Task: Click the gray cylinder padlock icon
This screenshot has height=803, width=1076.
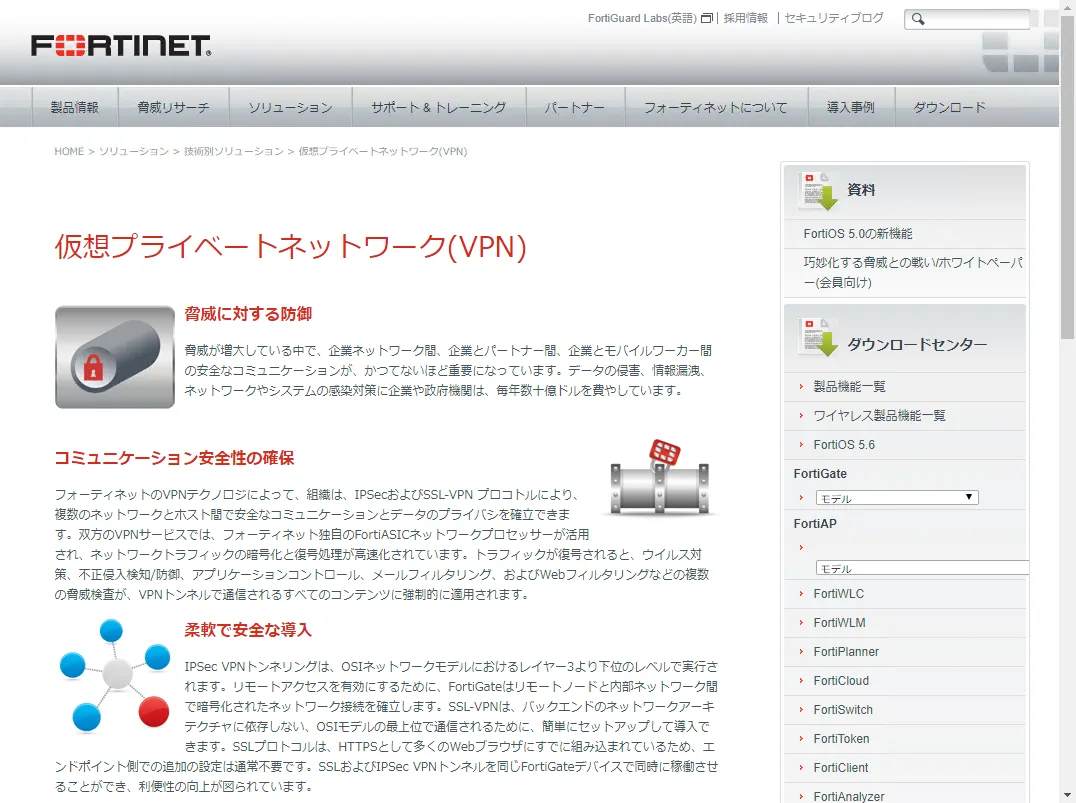Action: pyautogui.click(x=114, y=357)
